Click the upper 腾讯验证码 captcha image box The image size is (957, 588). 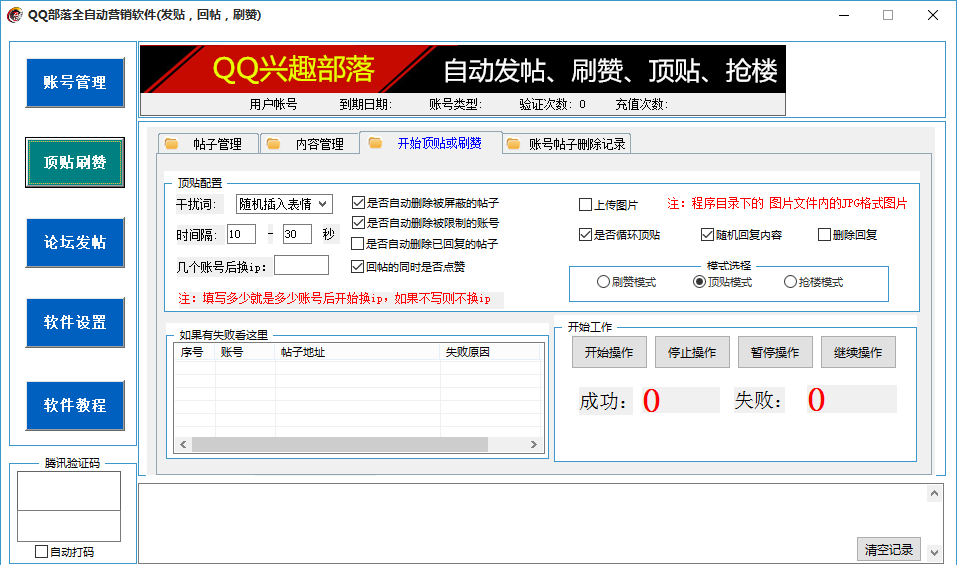coord(69,491)
